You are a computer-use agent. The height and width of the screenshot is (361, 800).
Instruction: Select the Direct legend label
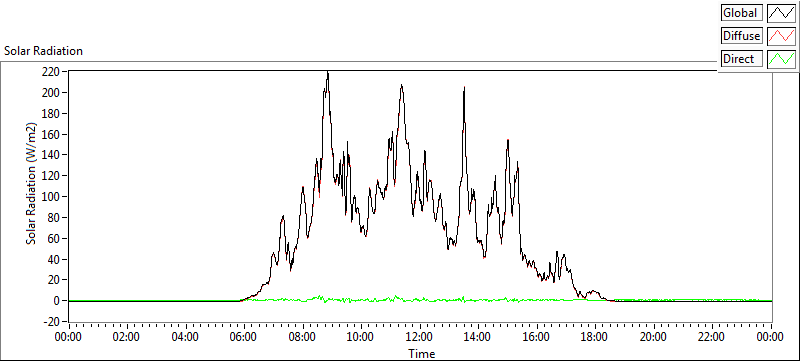click(742, 59)
